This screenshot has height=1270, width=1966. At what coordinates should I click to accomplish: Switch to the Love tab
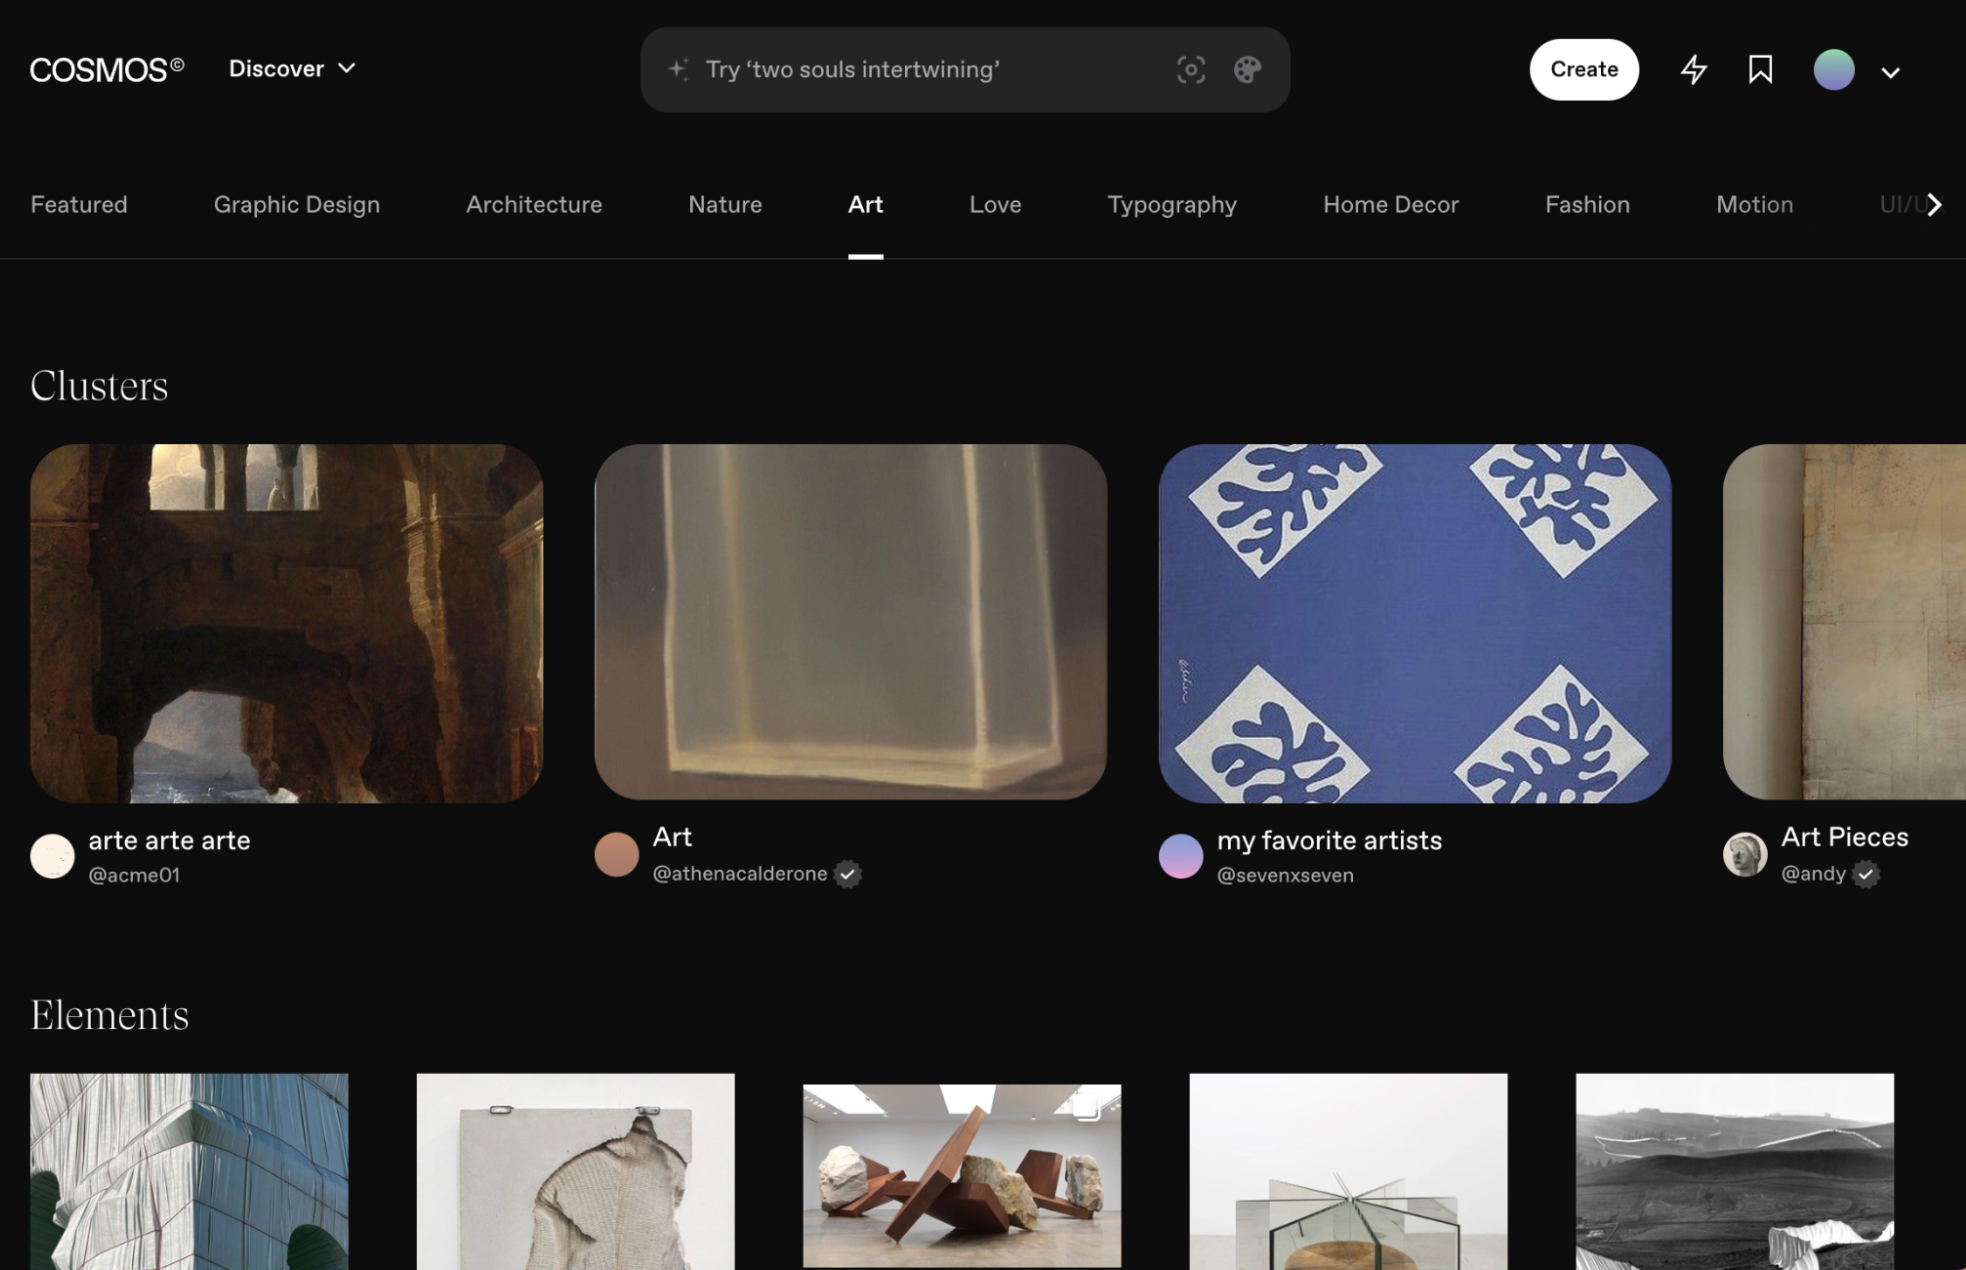(995, 204)
